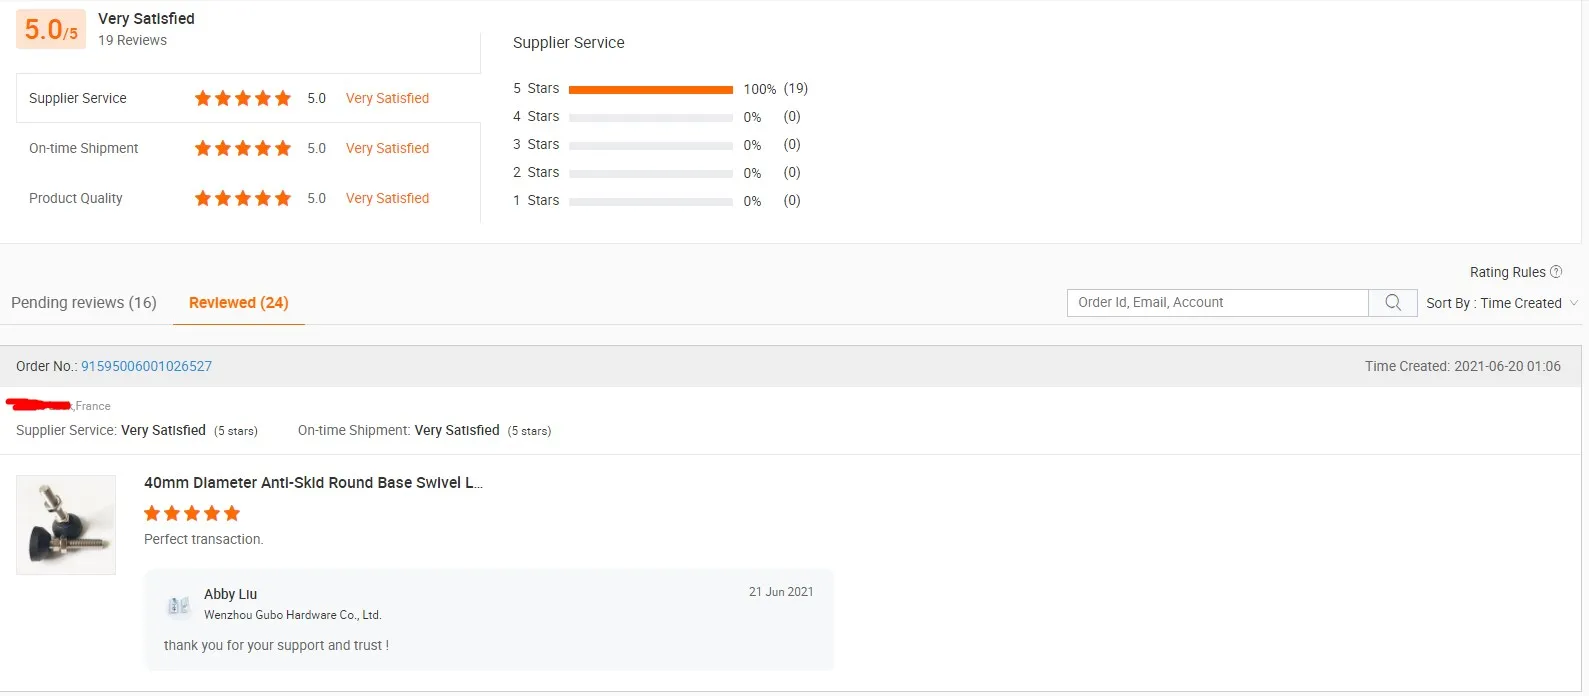Click the product review five-star icons
The width and height of the screenshot is (1589, 696).
click(x=192, y=513)
